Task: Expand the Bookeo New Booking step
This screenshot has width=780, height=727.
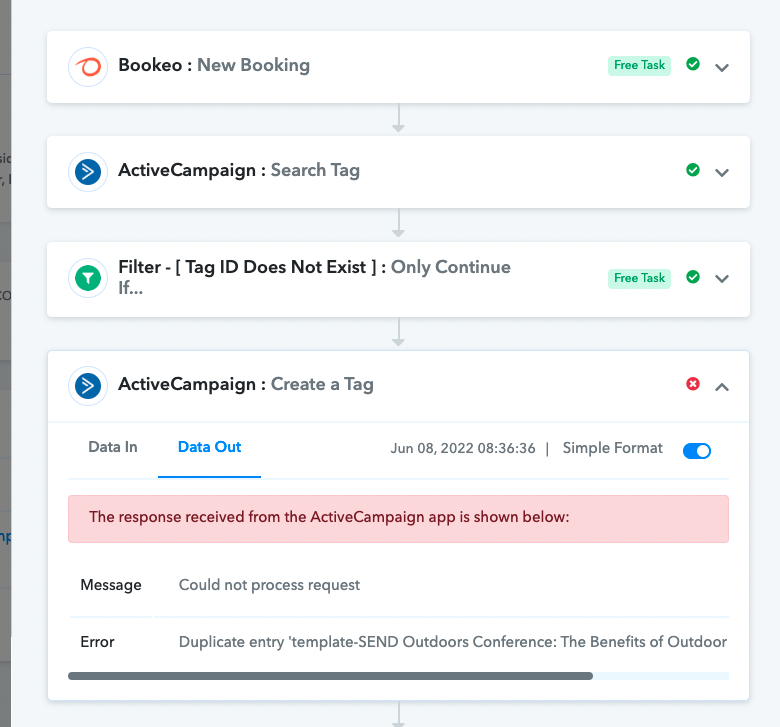Action: pyautogui.click(x=722, y=68)
